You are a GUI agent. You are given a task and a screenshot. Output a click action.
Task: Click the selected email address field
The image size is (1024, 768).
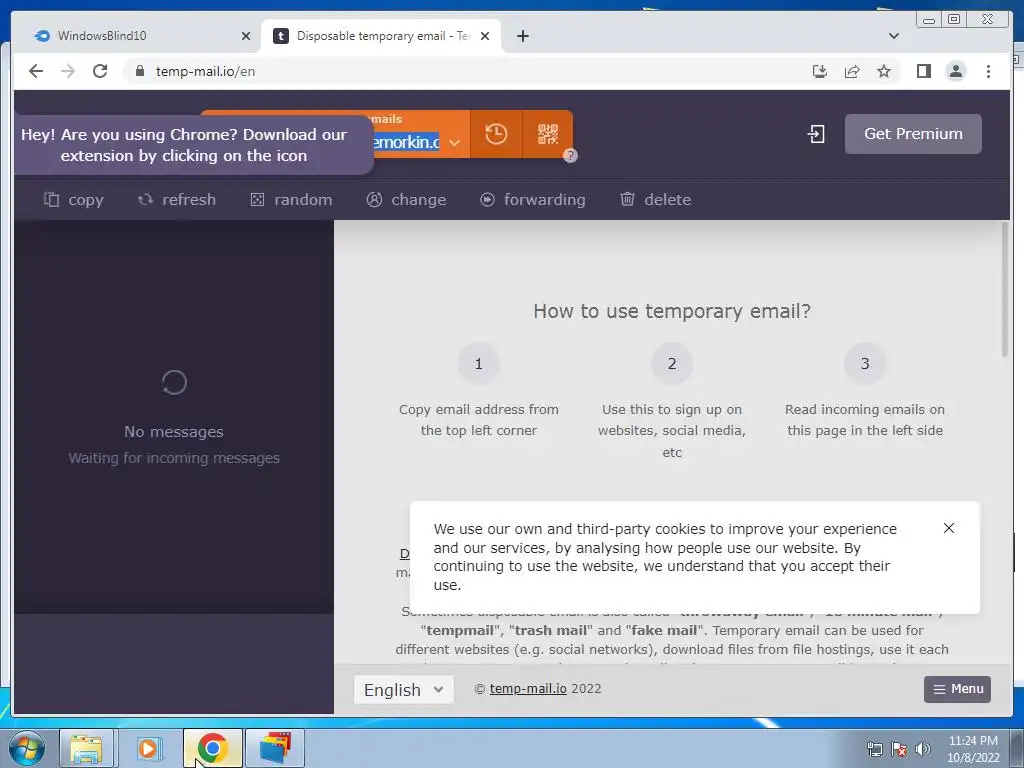click(406, 142)
